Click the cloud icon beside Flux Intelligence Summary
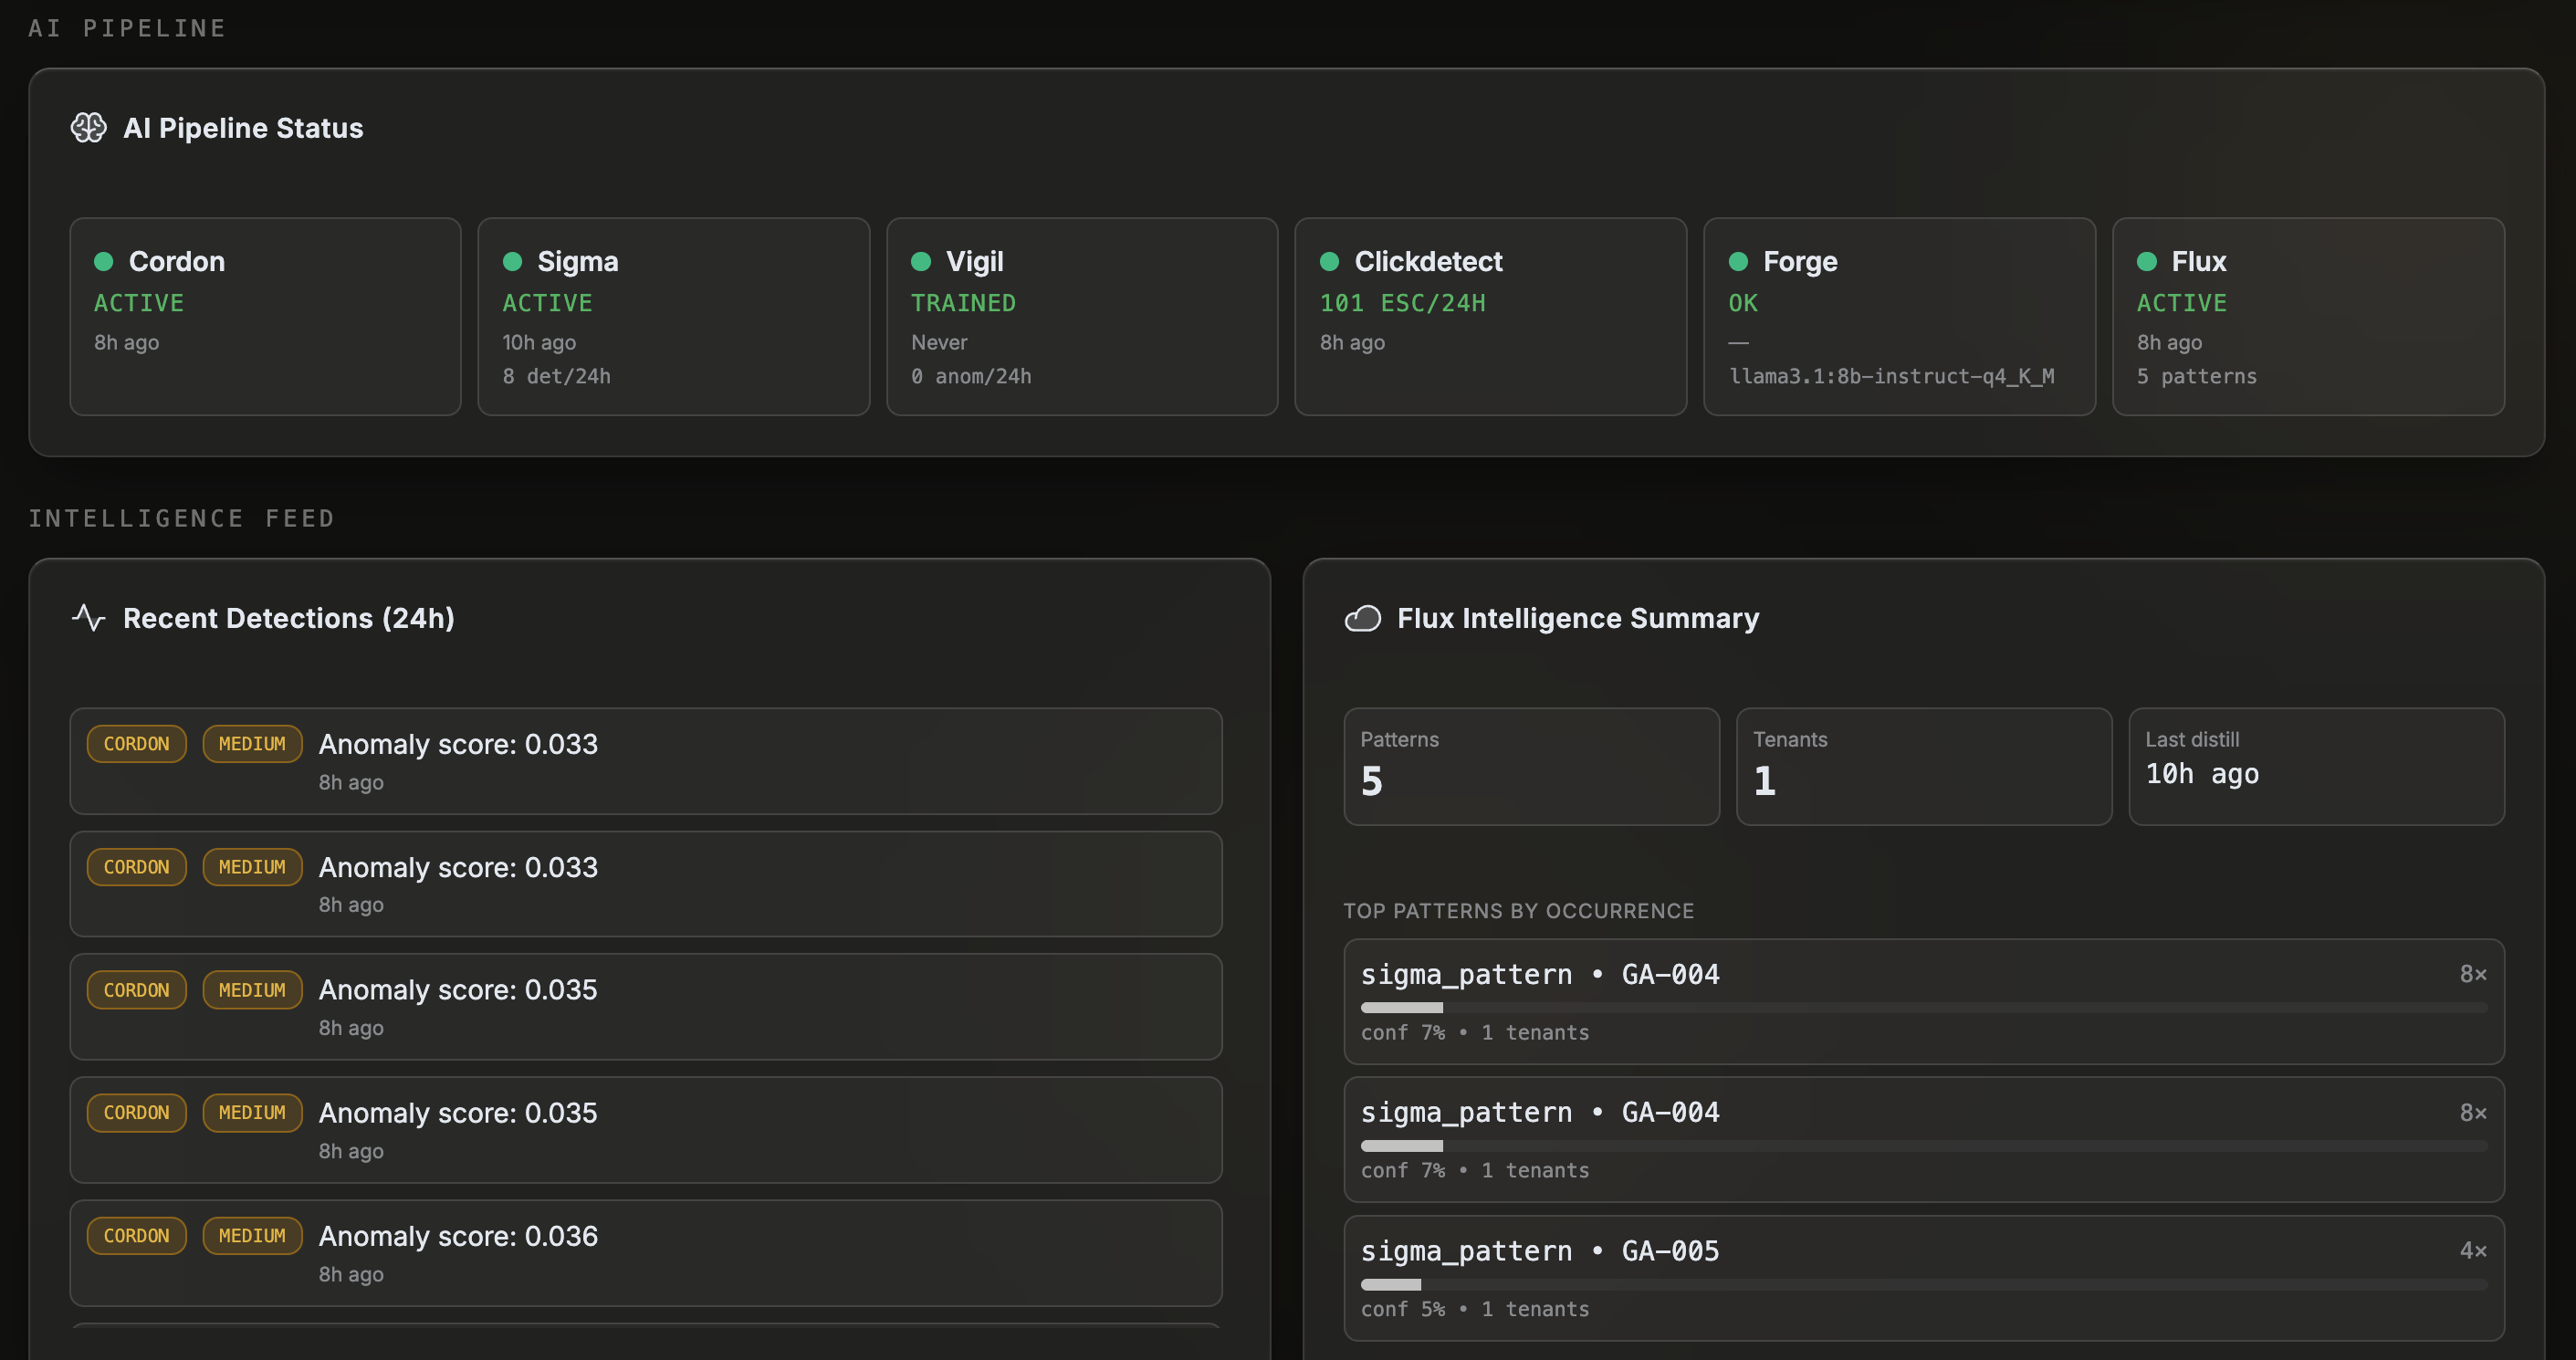 coord(1362,618)
